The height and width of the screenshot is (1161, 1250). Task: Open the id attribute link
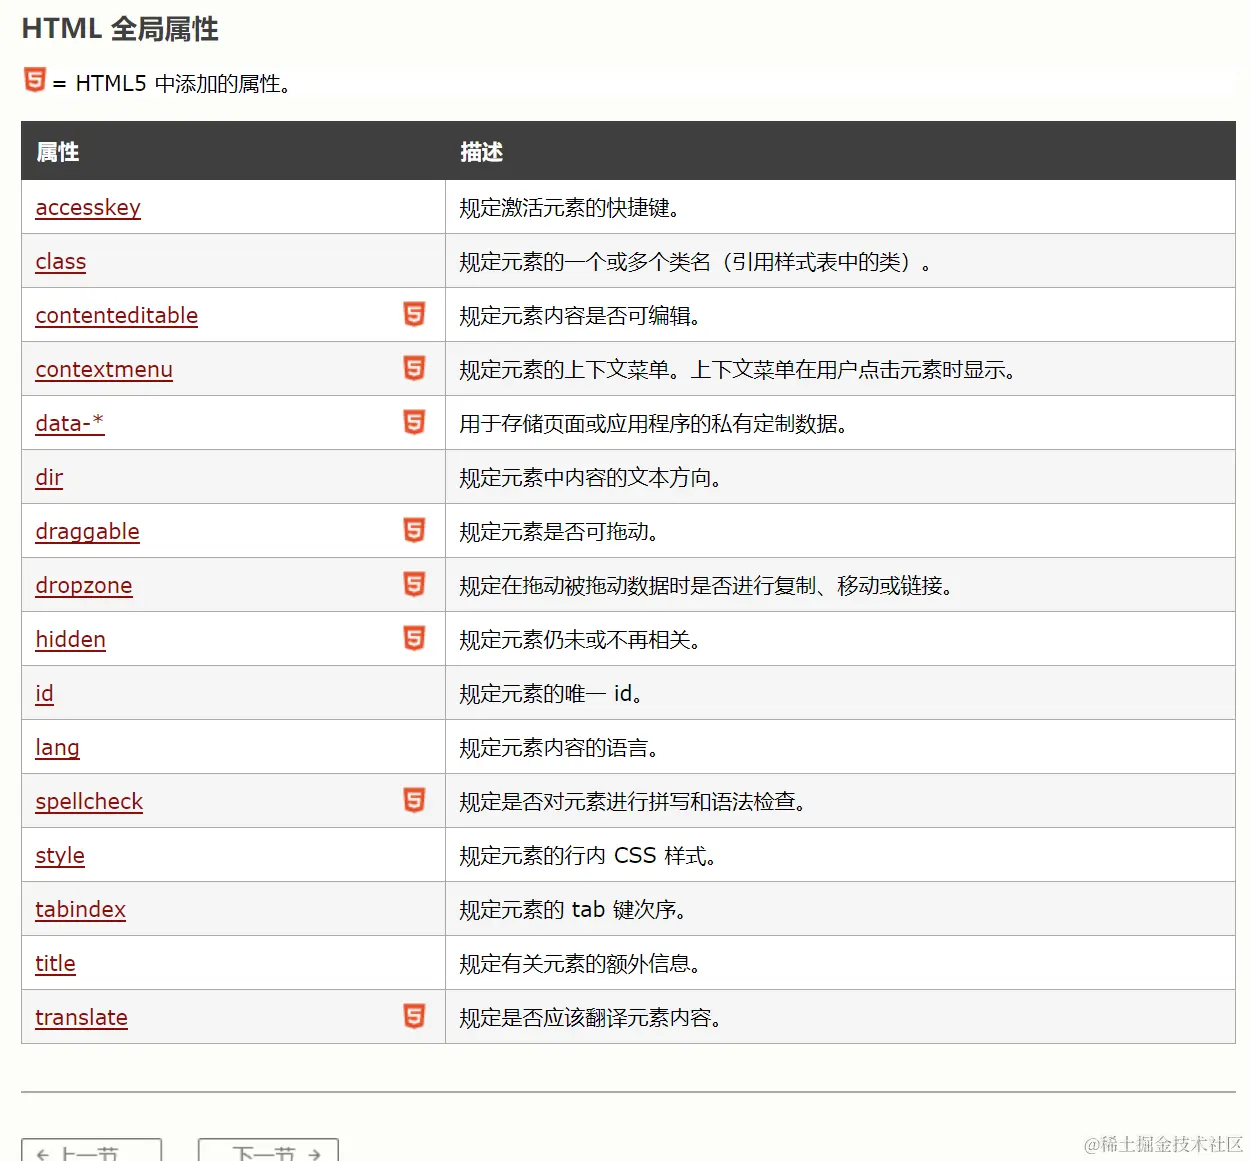pyautogui.click(x=44, y=694)
